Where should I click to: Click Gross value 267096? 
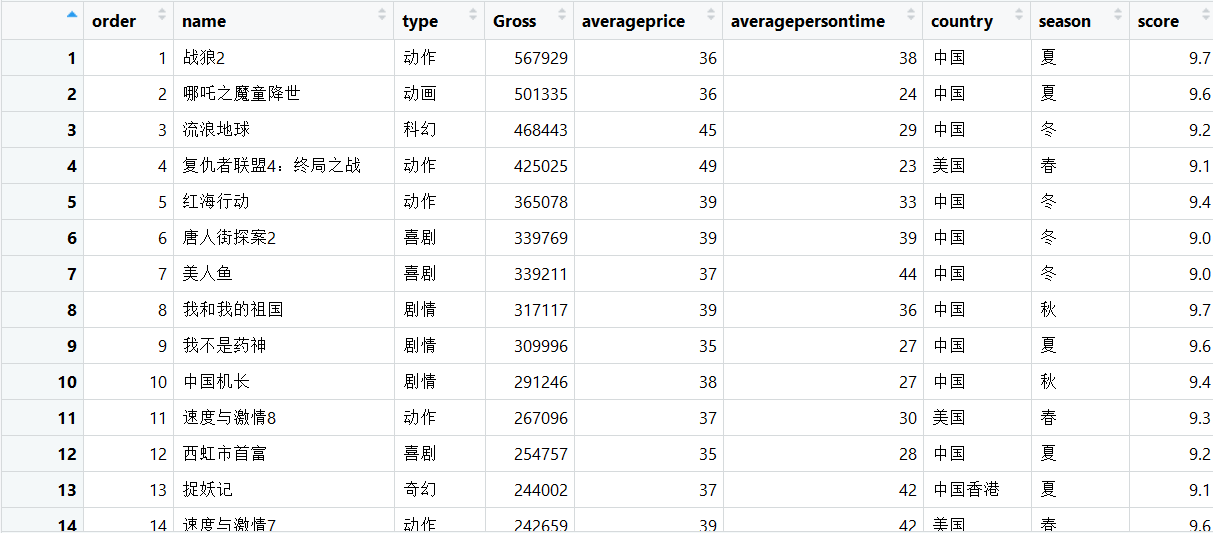[541, 418]
